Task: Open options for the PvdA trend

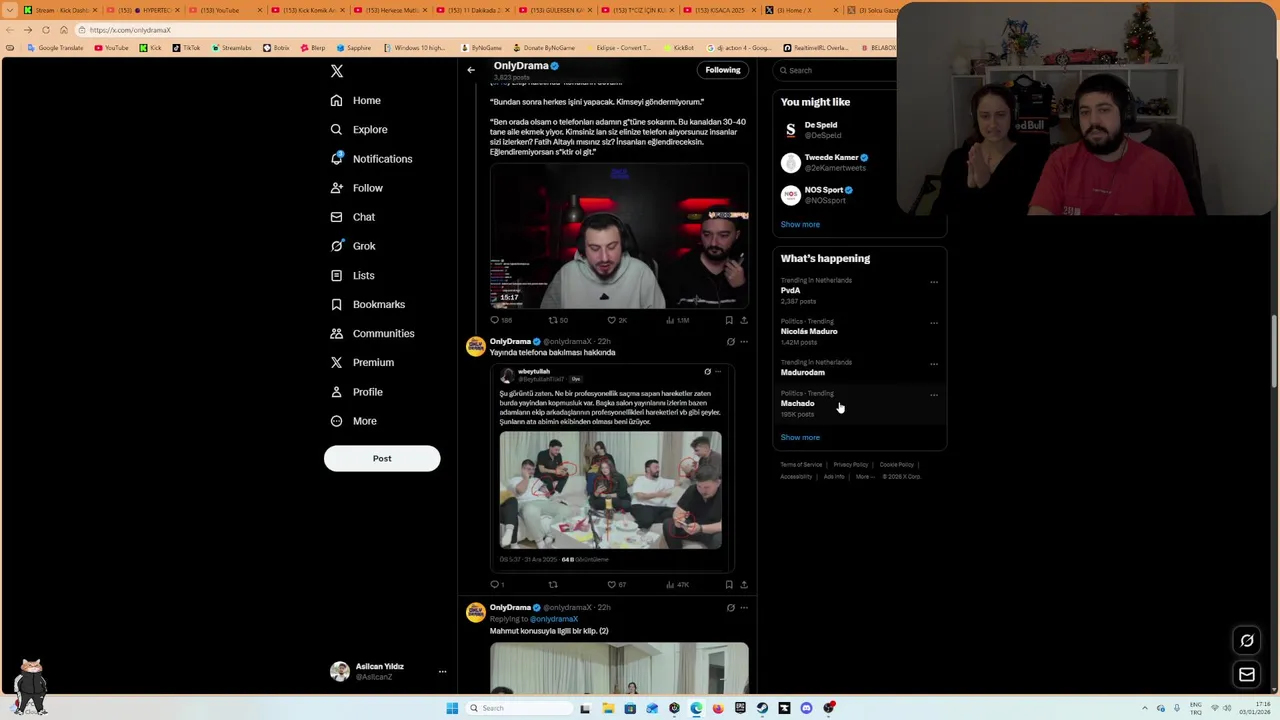Action: (934, 282)
